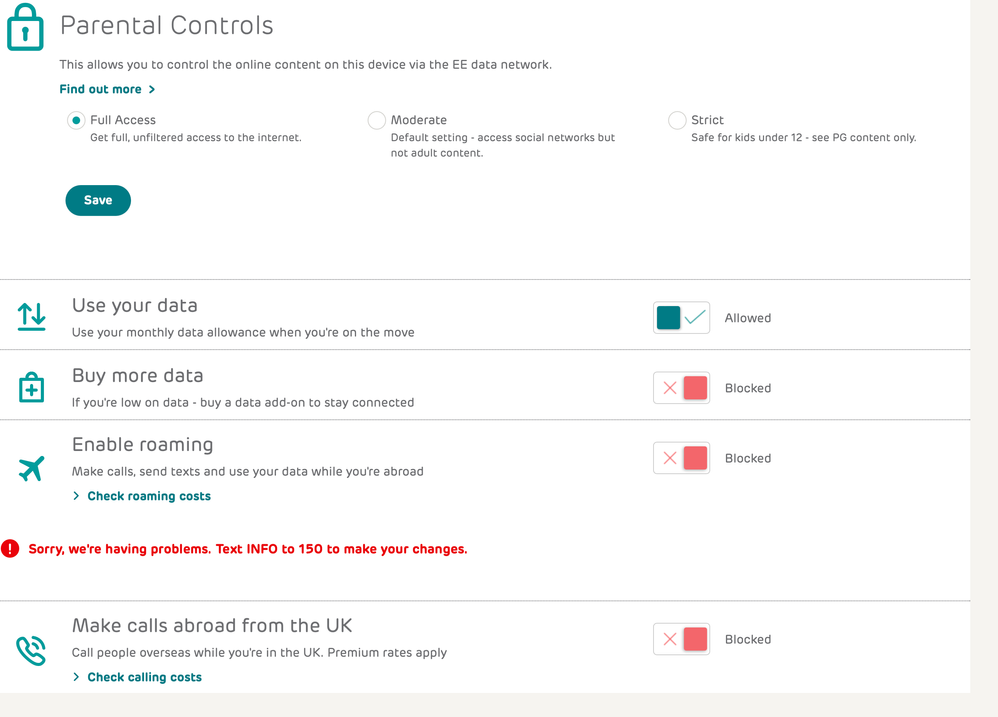
Task: Toggle Make calls abroad from UK switch
Action: [x=681, y=639]
